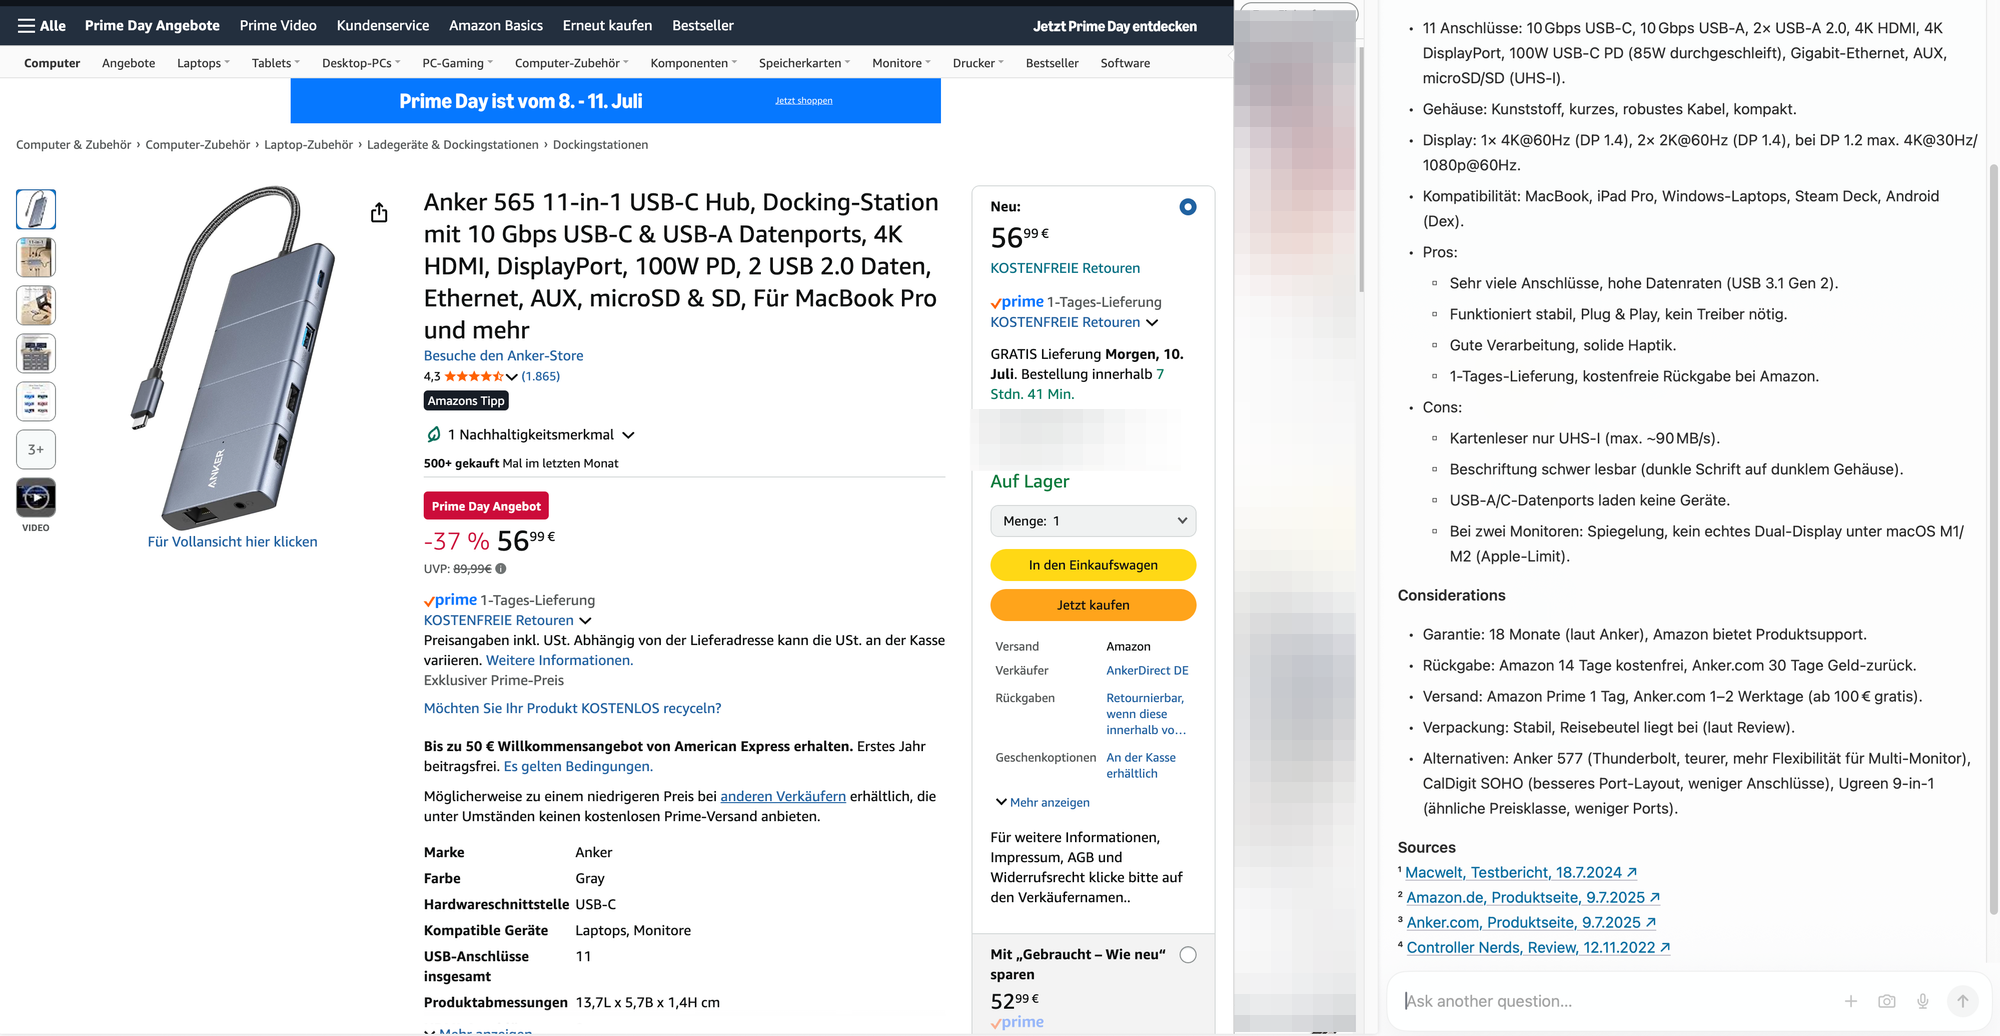This screenshot has height=1036, width=2000.
Task: Open the Controller Nerds Review source link
Action: click(1538, 948)
